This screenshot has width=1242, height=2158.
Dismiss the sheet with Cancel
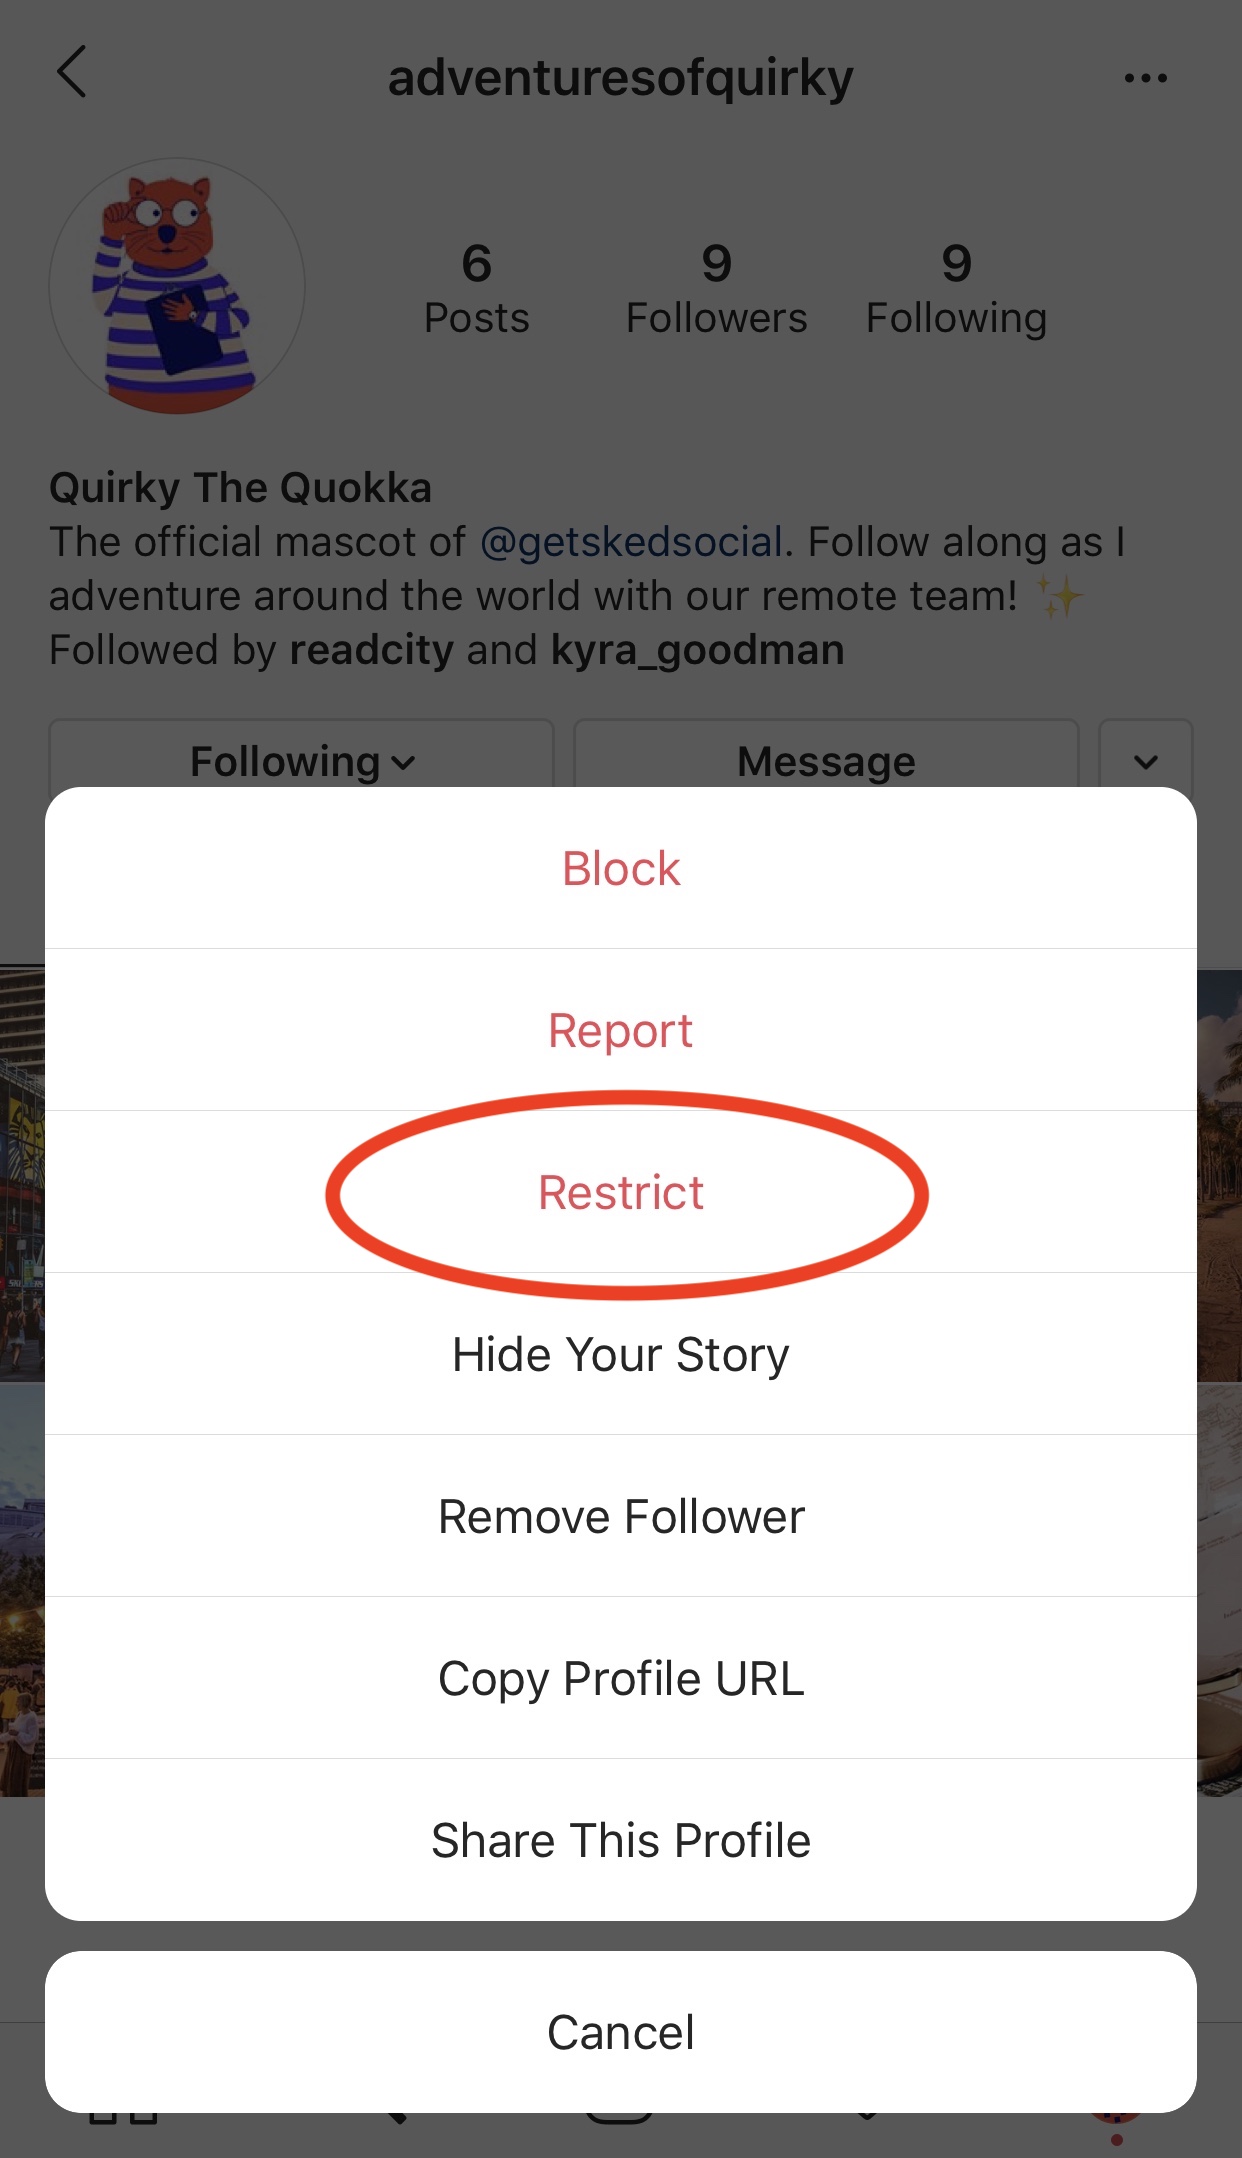click(x=621, y=2032)
